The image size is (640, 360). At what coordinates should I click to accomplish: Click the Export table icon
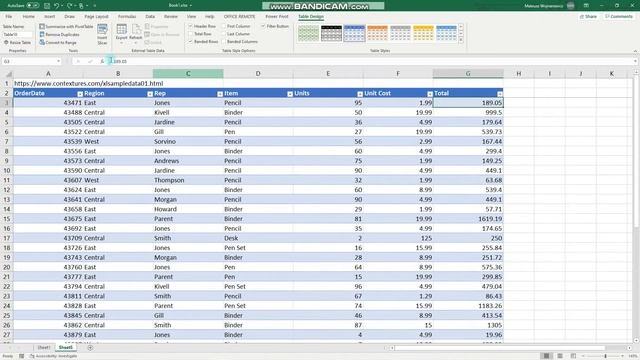[122, 30]
